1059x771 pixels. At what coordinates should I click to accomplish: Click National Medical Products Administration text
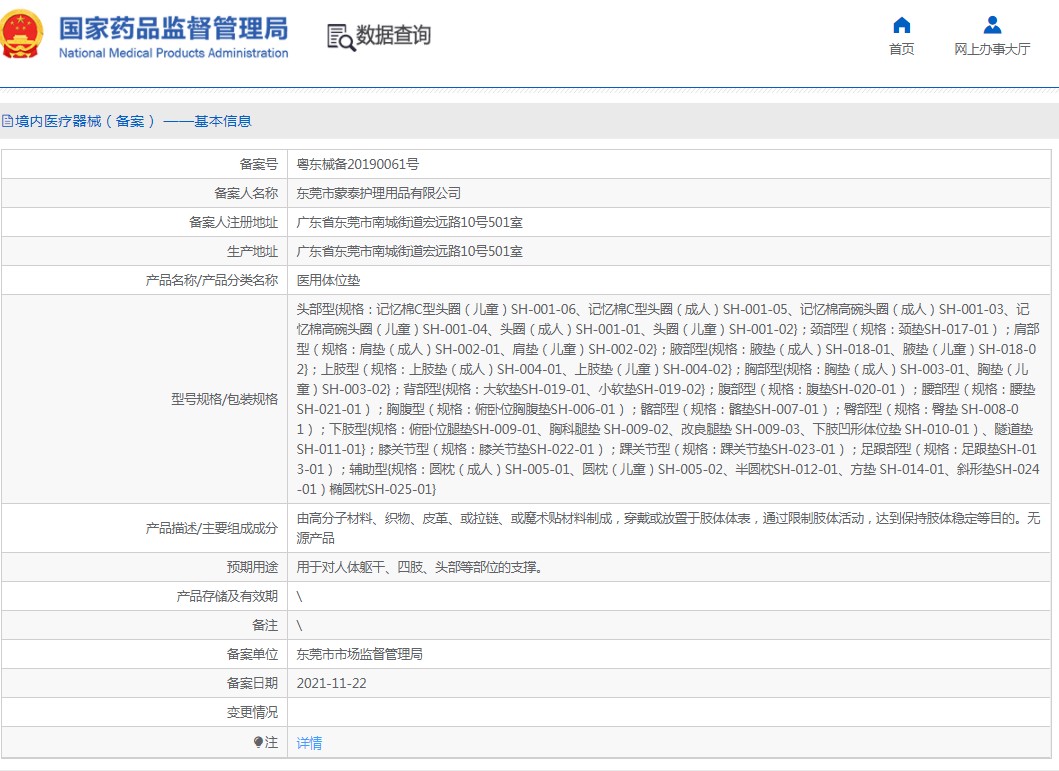point(174,53)
